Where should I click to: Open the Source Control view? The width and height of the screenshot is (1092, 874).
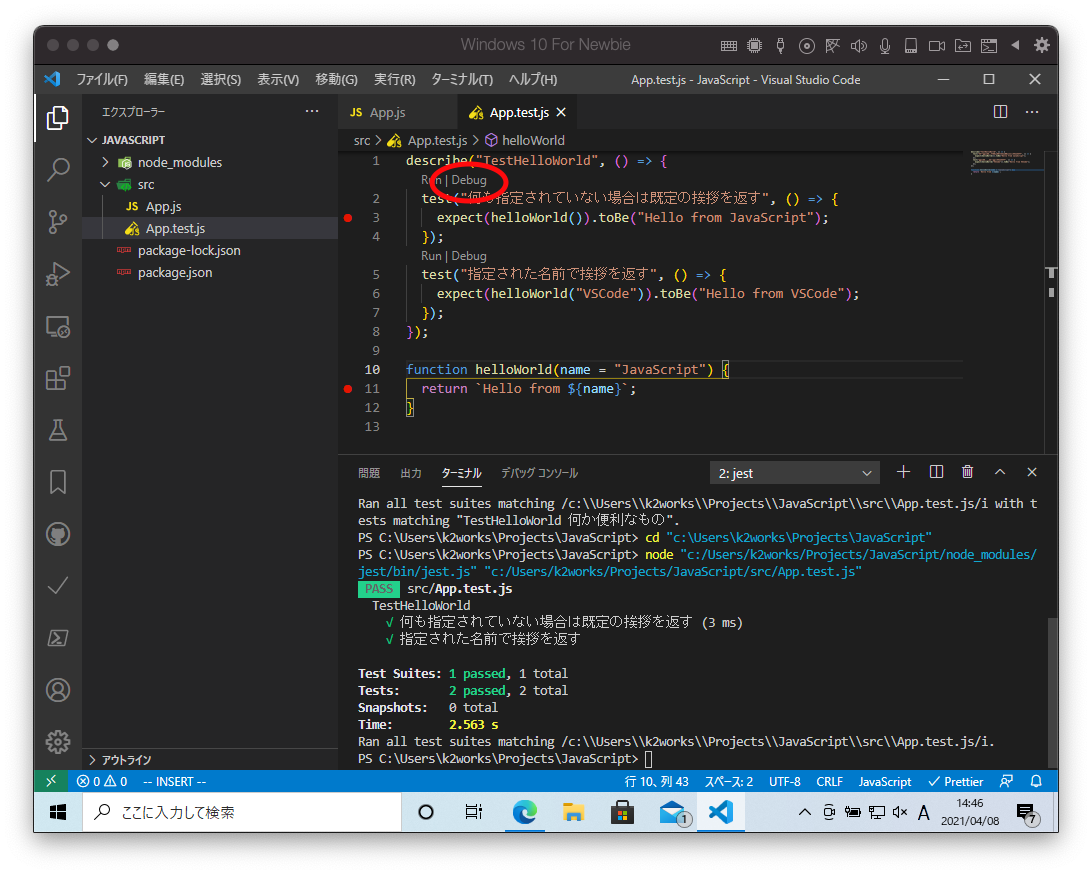[x=58, y=222]
